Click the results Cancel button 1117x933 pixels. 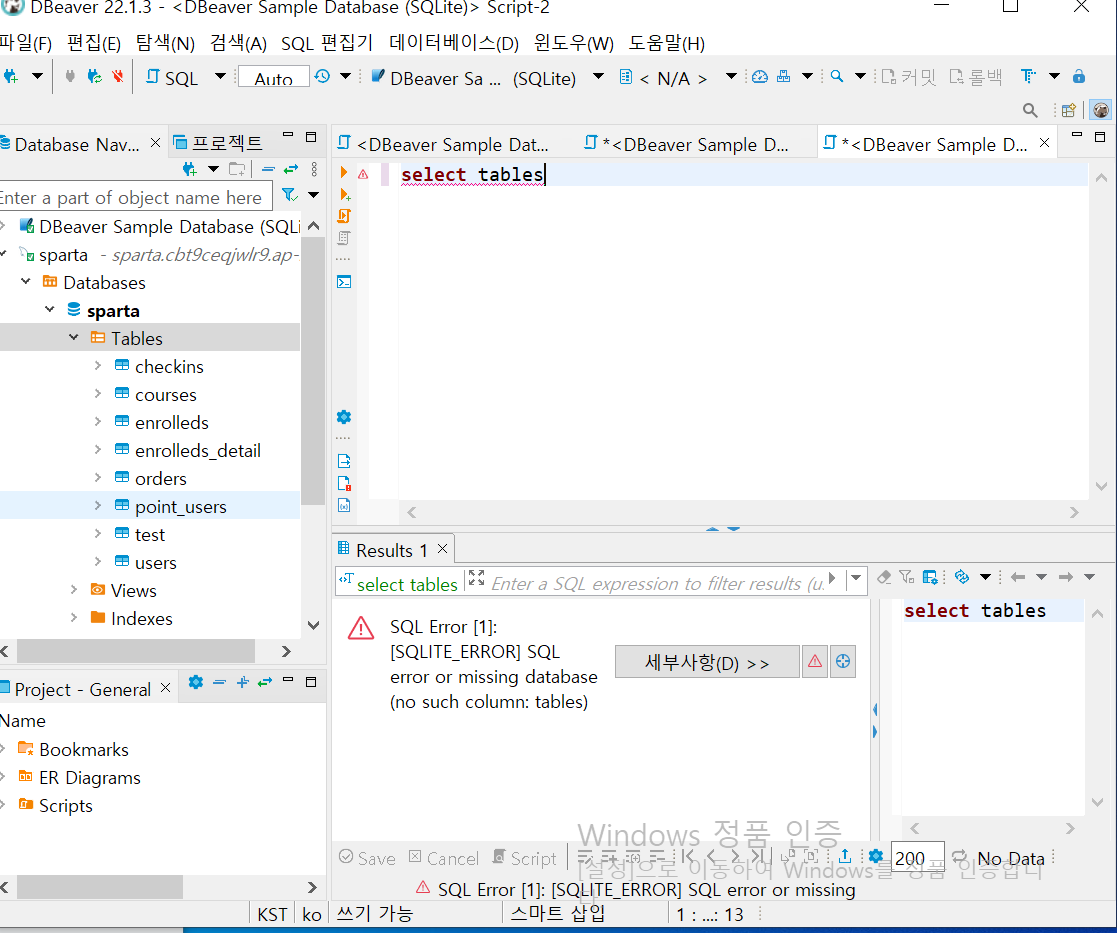[x=444, y=858]
